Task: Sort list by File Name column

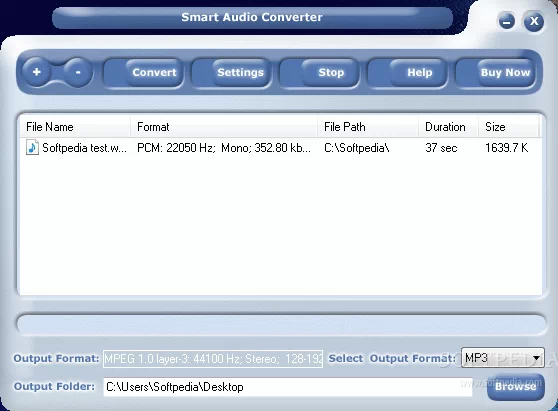Action: tap(75, 127)
